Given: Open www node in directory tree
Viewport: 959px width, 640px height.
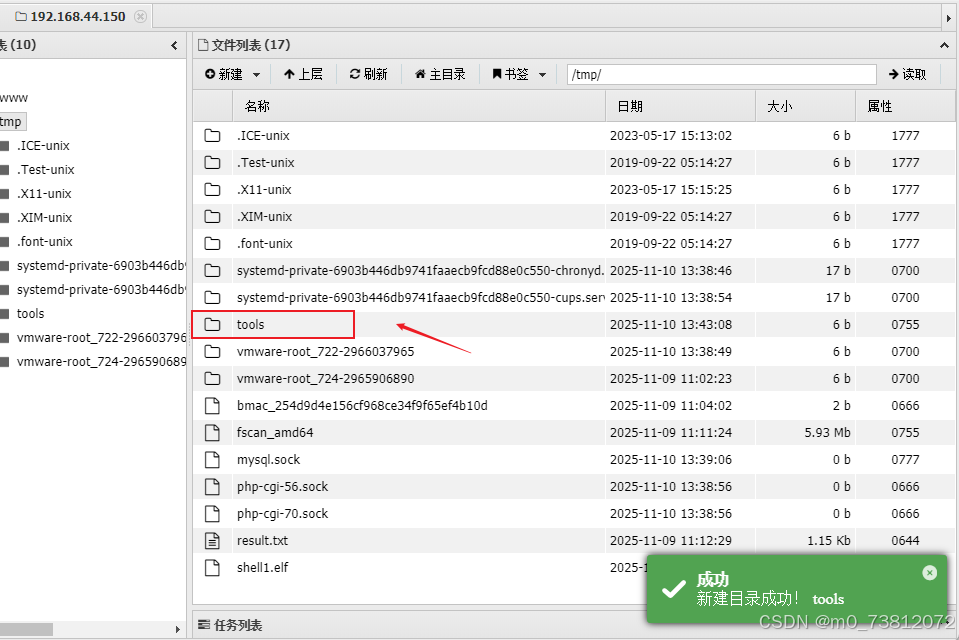Looking at the screenshot, I should (13, 98).
